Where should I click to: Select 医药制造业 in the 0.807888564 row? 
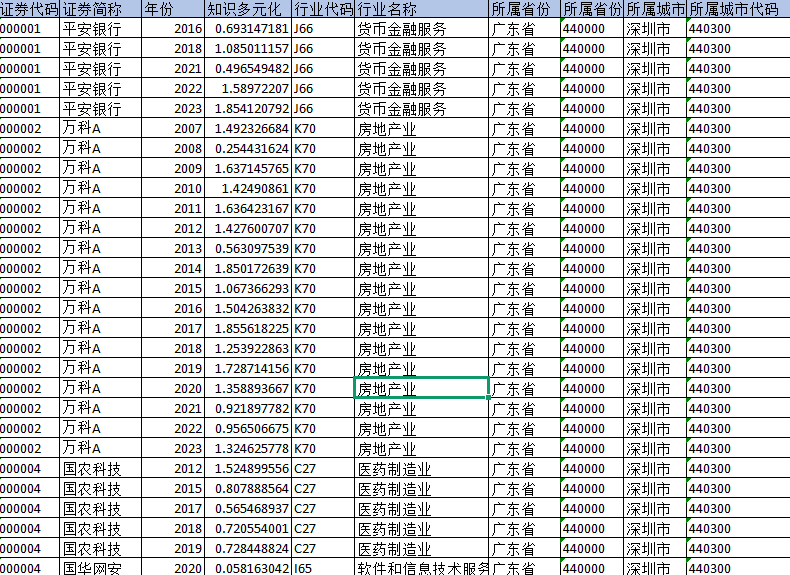422,488
